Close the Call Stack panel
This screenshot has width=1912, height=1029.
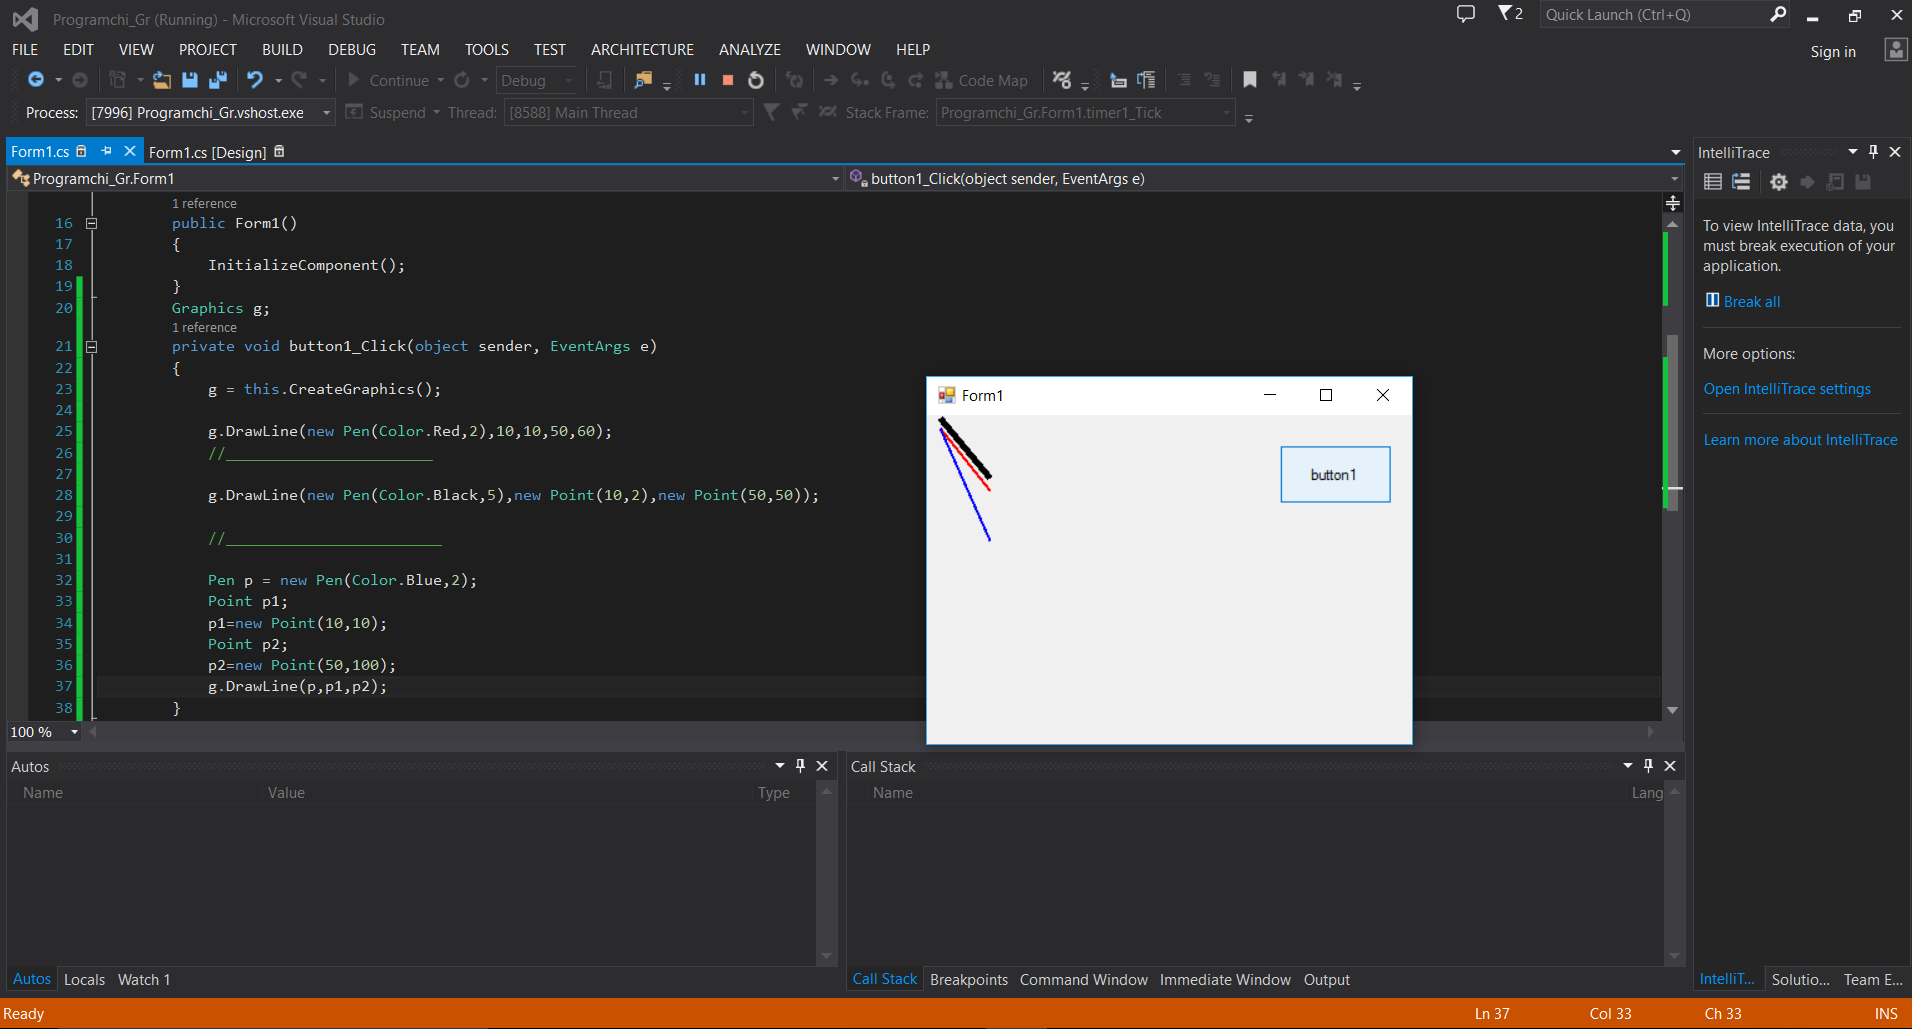pos(1670,766)
